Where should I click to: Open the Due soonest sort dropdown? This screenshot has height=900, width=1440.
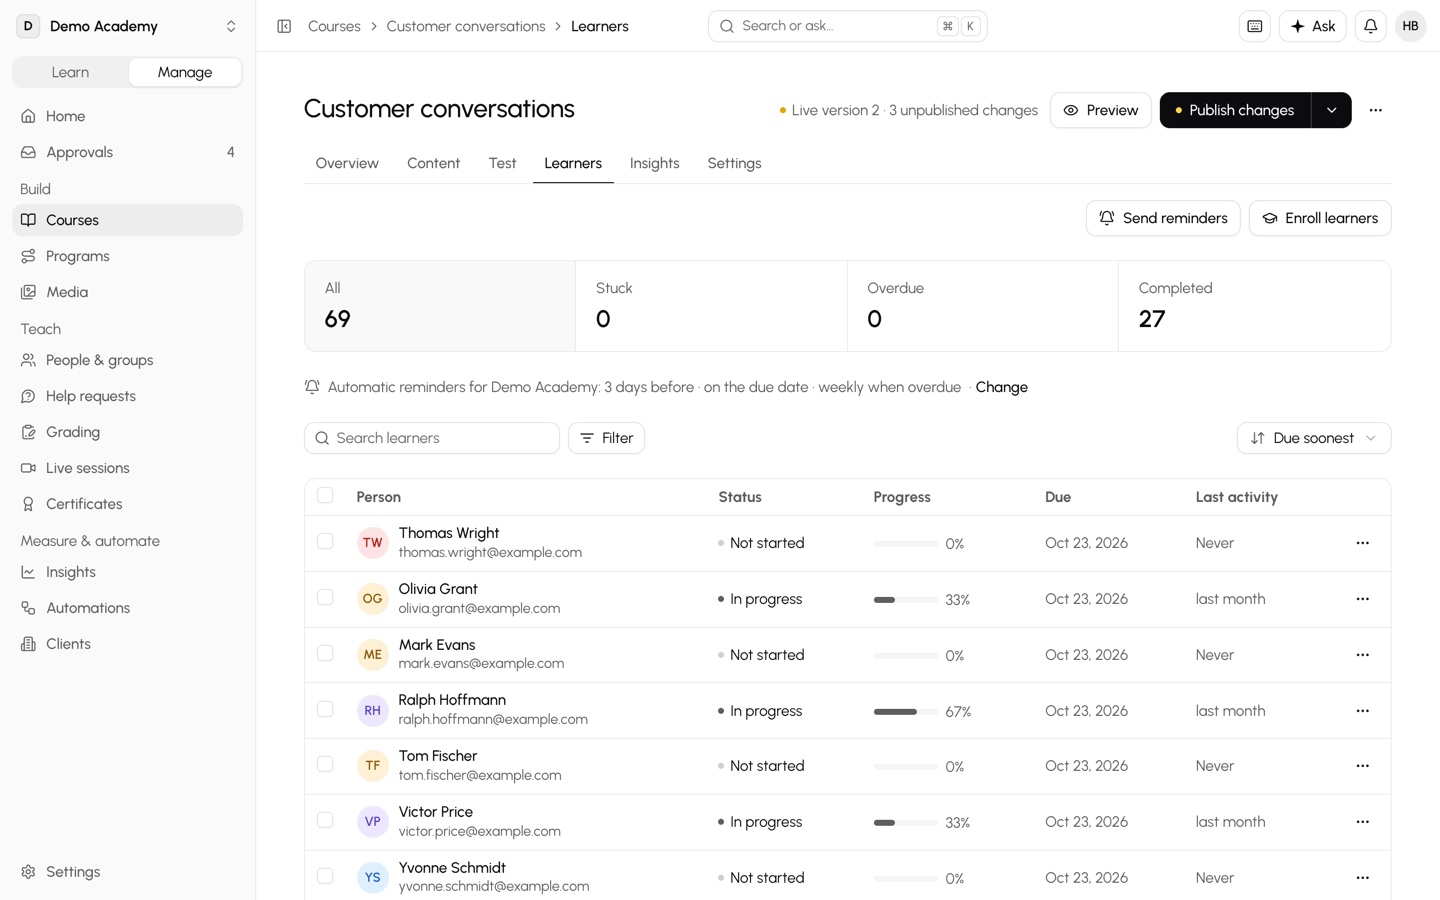click(x=1313, y=438)
